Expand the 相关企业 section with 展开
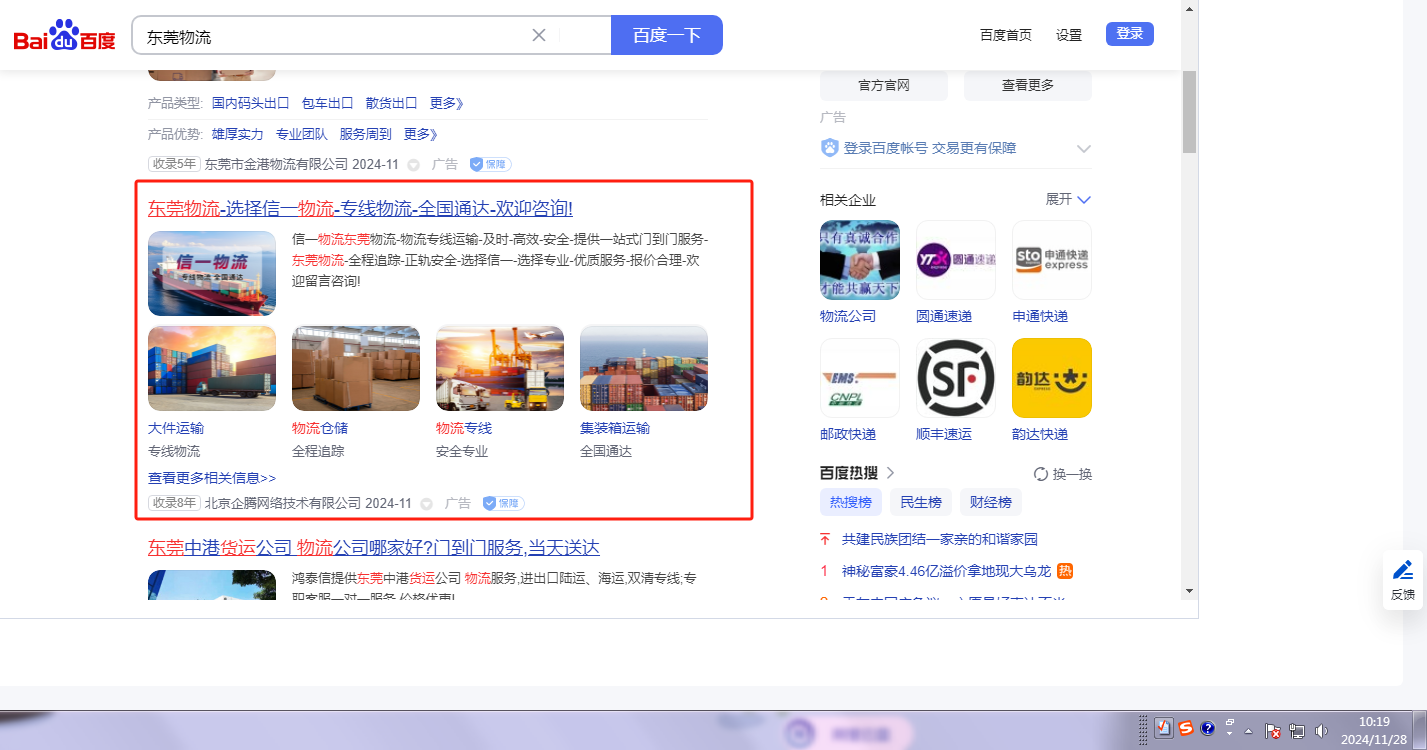Screen dimensions: 1427x750 pyautogui.click(x=1068, y=199)
